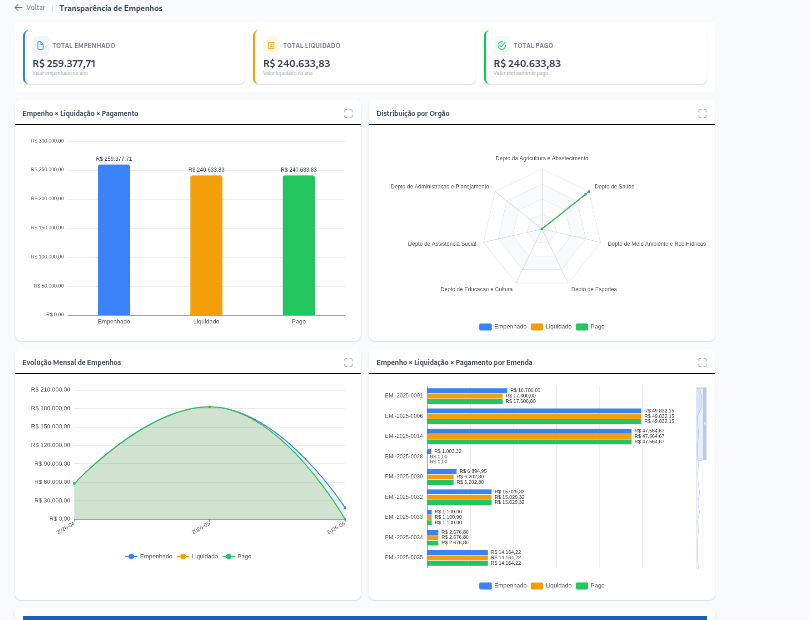Click the Total Pago checkmark icon

(x=501, y=45)
